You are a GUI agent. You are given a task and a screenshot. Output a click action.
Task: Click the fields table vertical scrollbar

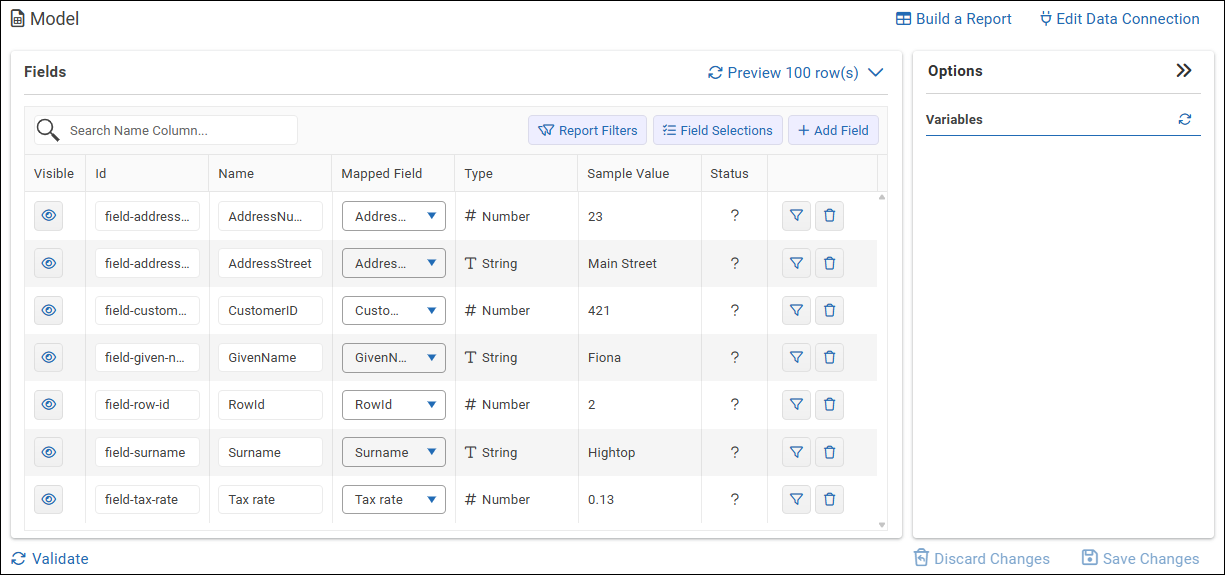click(882, 360)
